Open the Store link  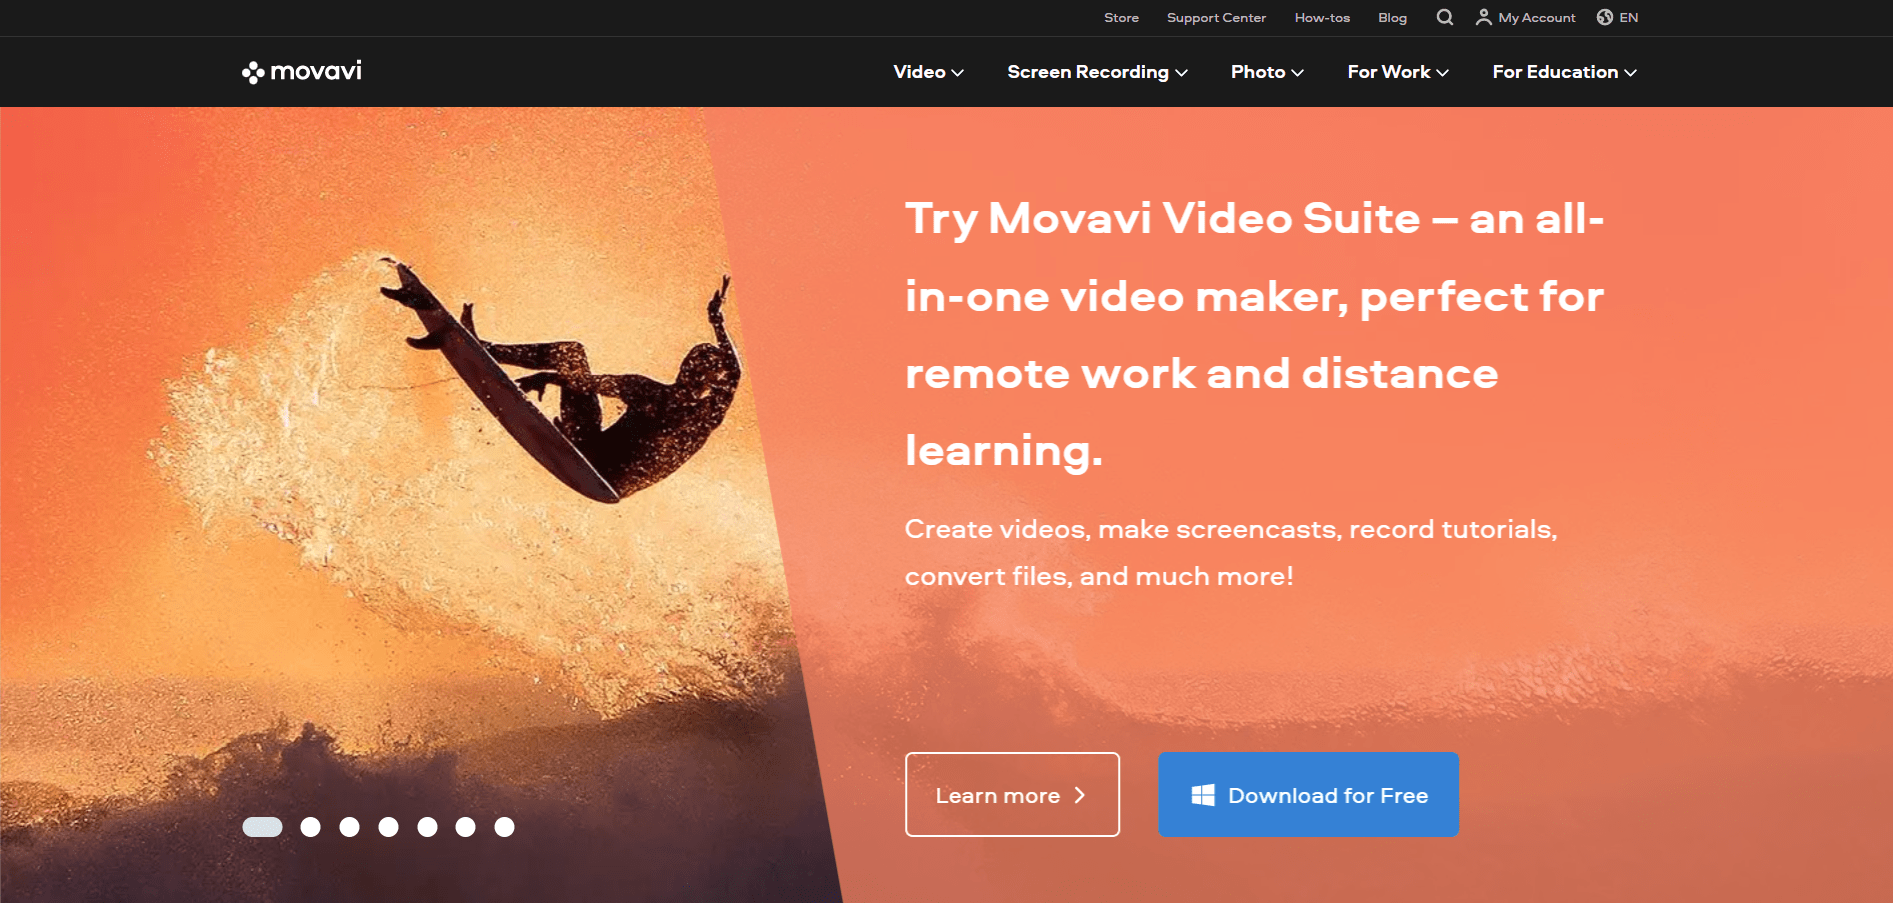pyautogui.click(x=1121, y=17)
